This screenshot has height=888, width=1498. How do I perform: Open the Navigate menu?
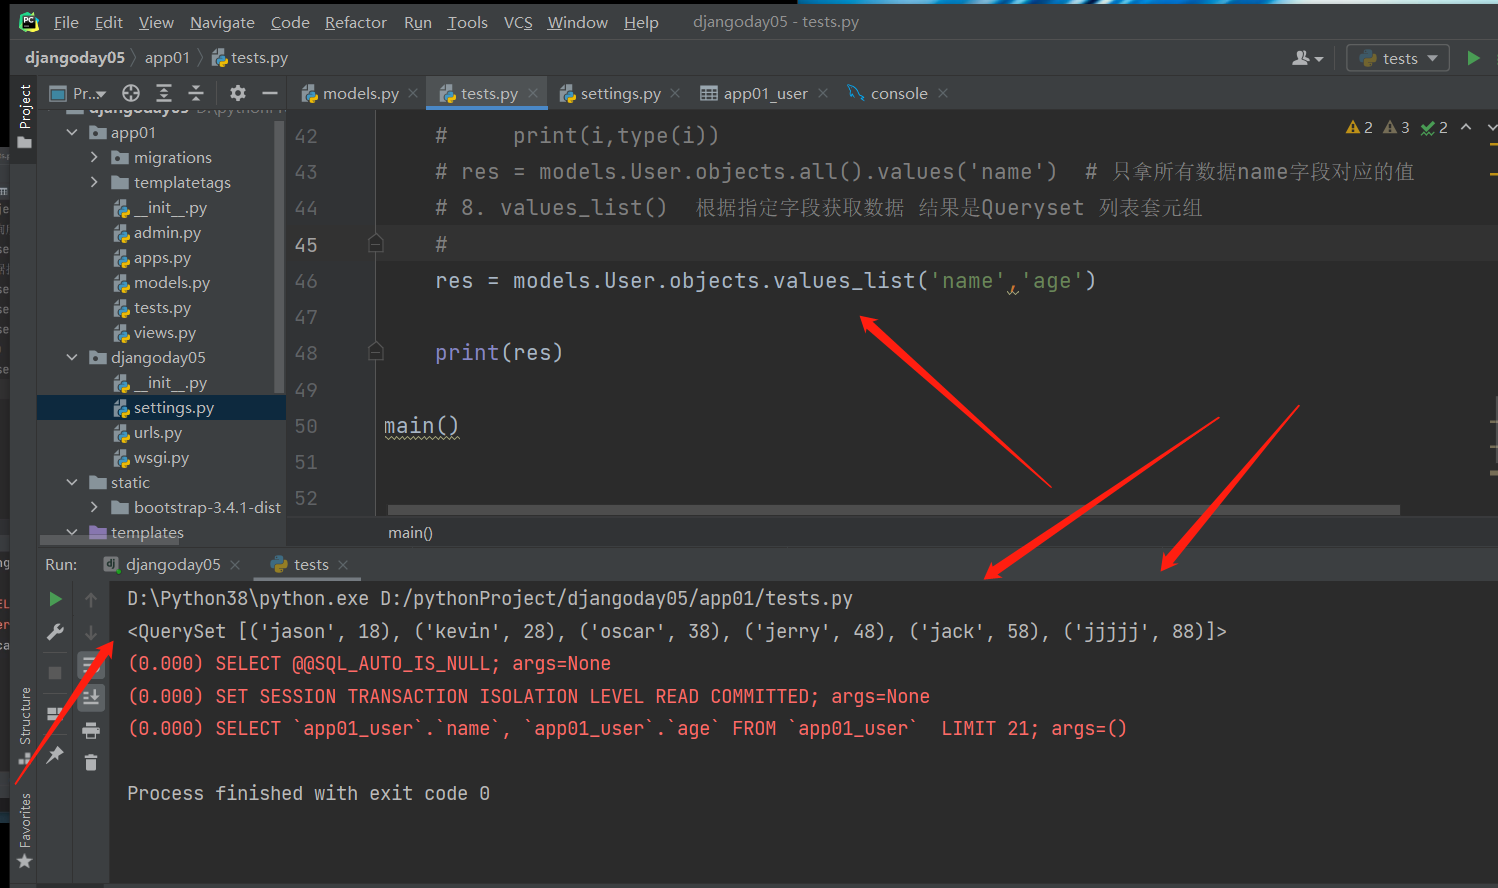point(222,22)
